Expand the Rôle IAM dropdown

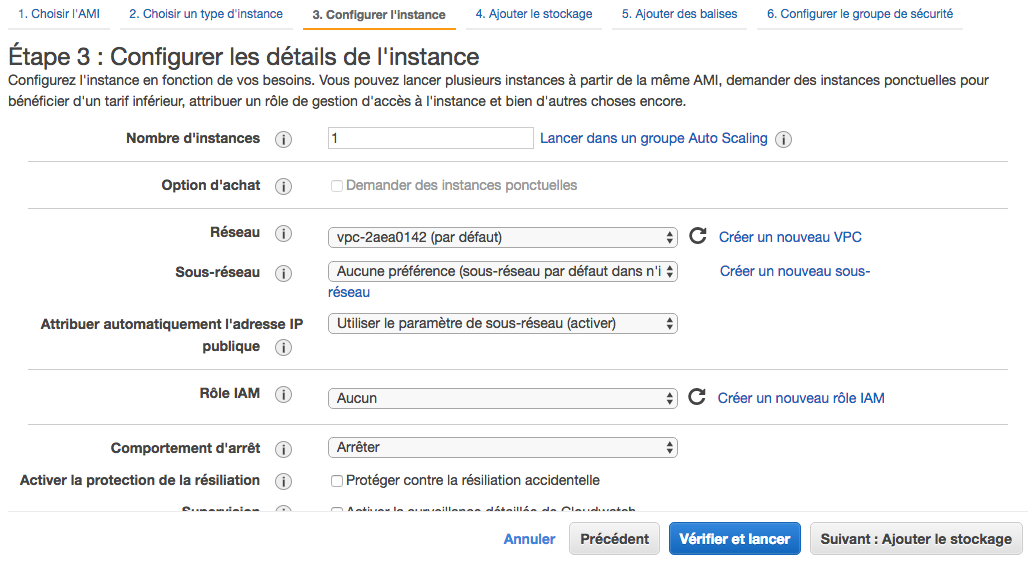(502, 398)
